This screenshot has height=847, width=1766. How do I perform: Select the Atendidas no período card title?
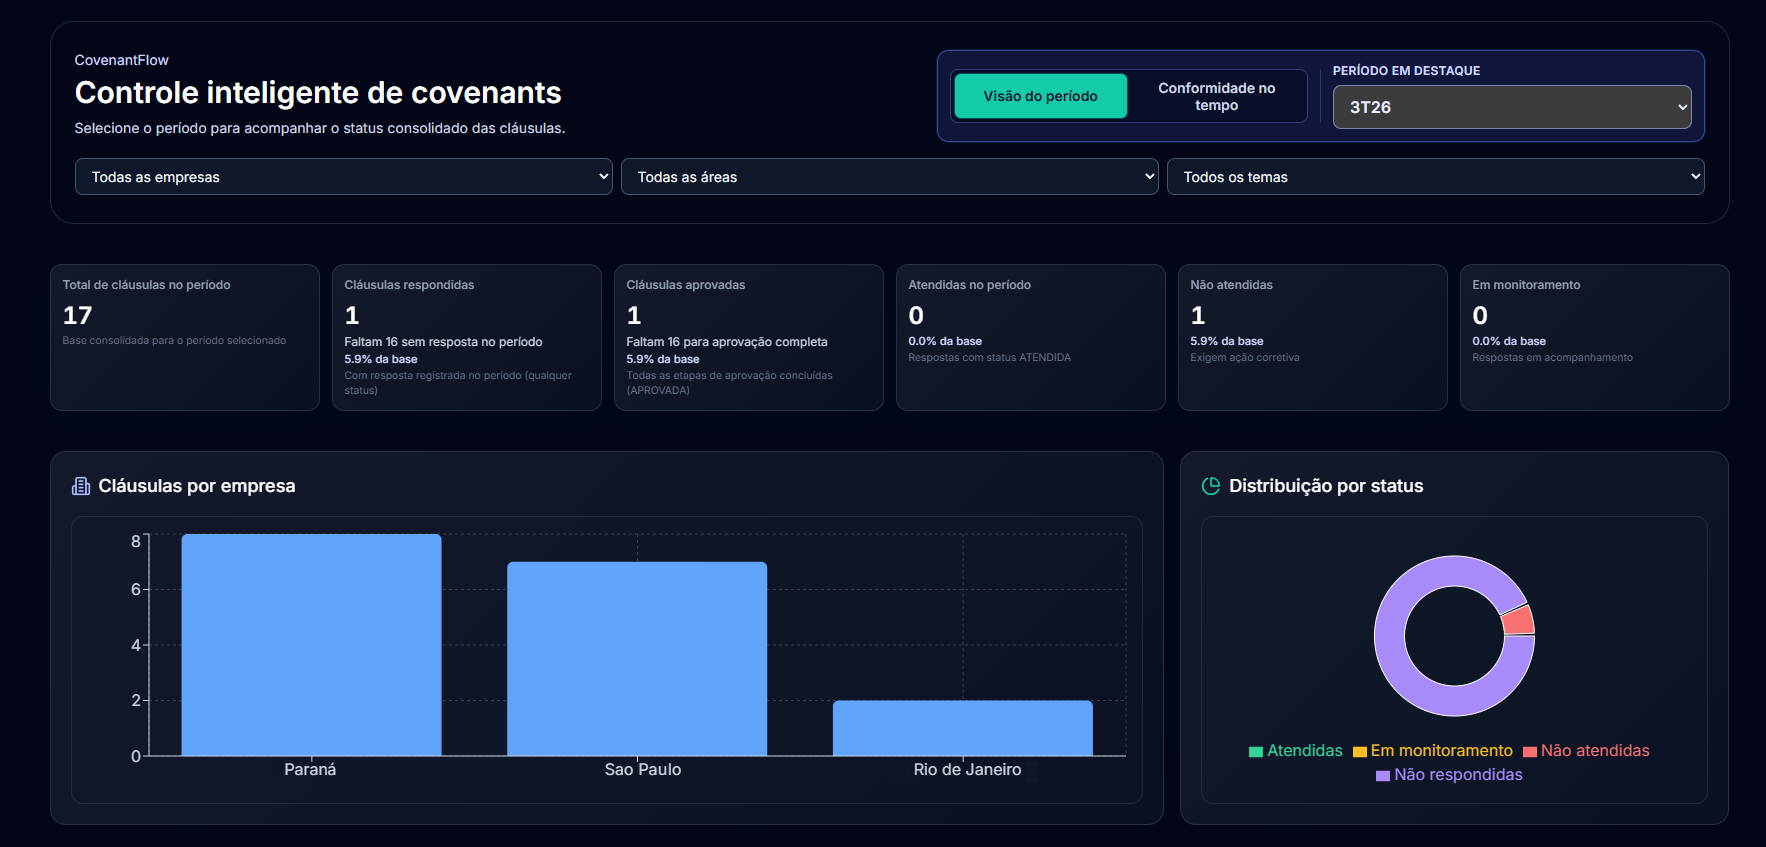[x=969, y=285]
